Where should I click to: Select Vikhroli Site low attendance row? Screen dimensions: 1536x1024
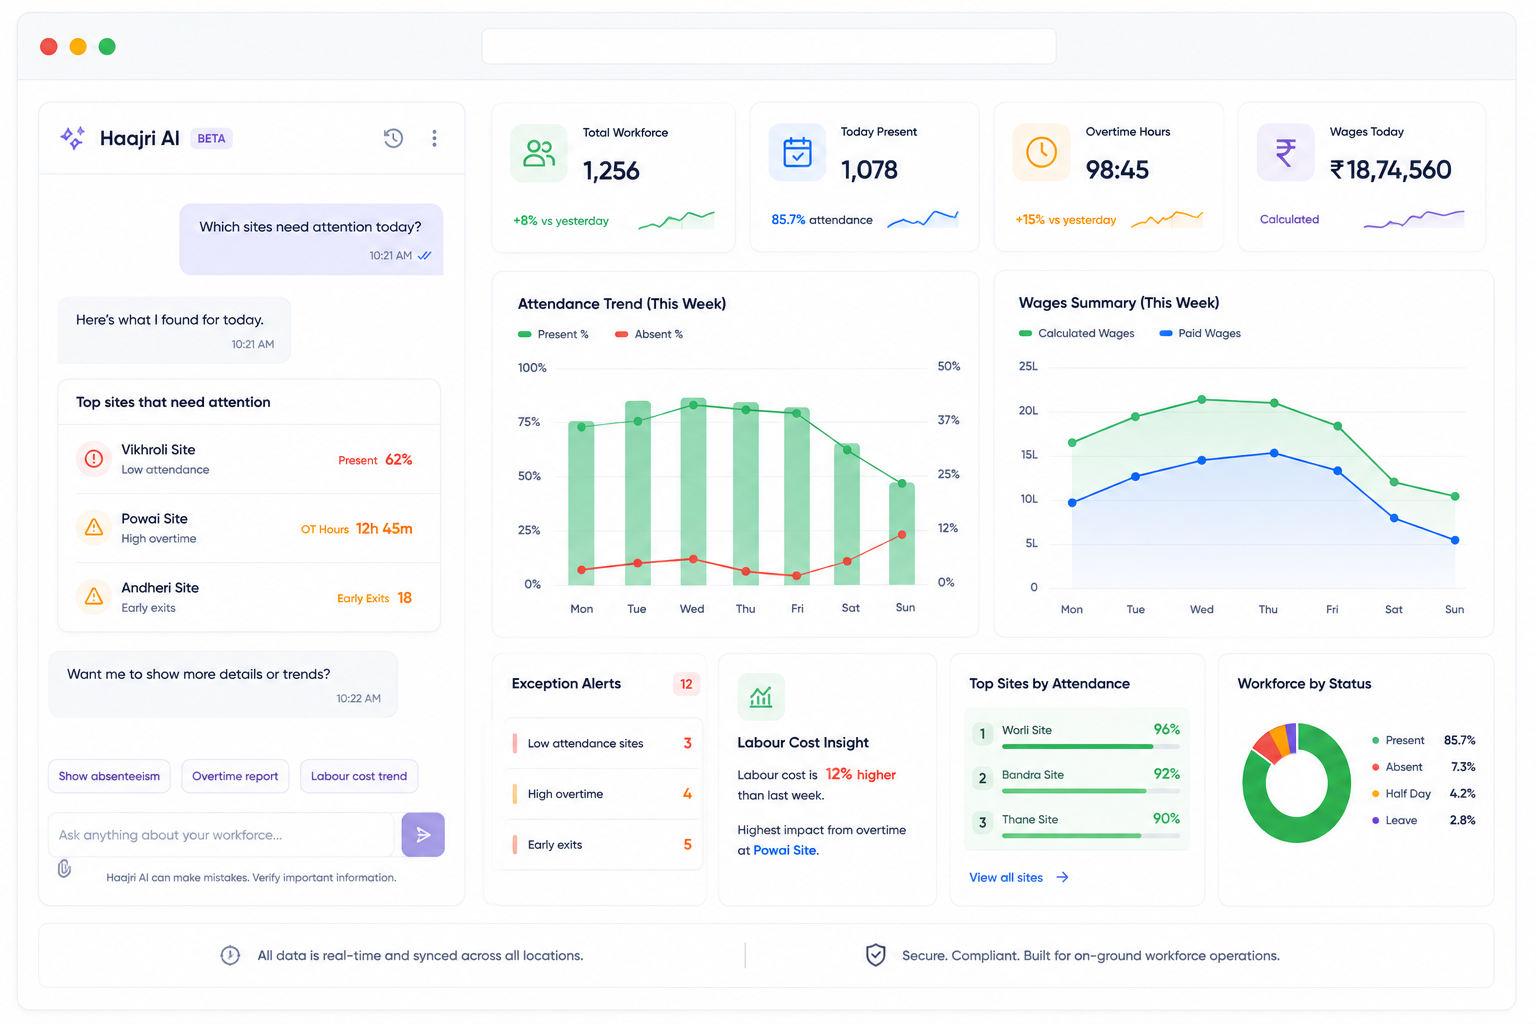coord(249,459)
